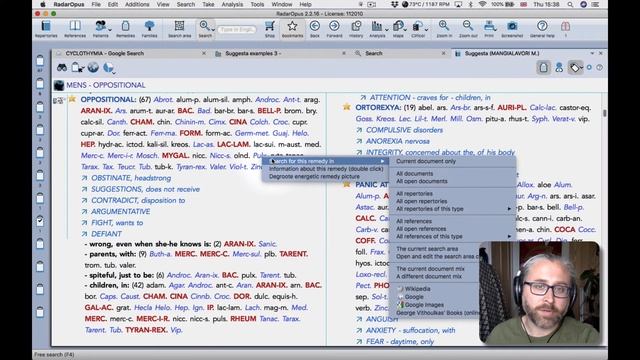Open pie chart icon dropdown arrow
Screen dimensions: 640x360
click(x=113, y=72)
